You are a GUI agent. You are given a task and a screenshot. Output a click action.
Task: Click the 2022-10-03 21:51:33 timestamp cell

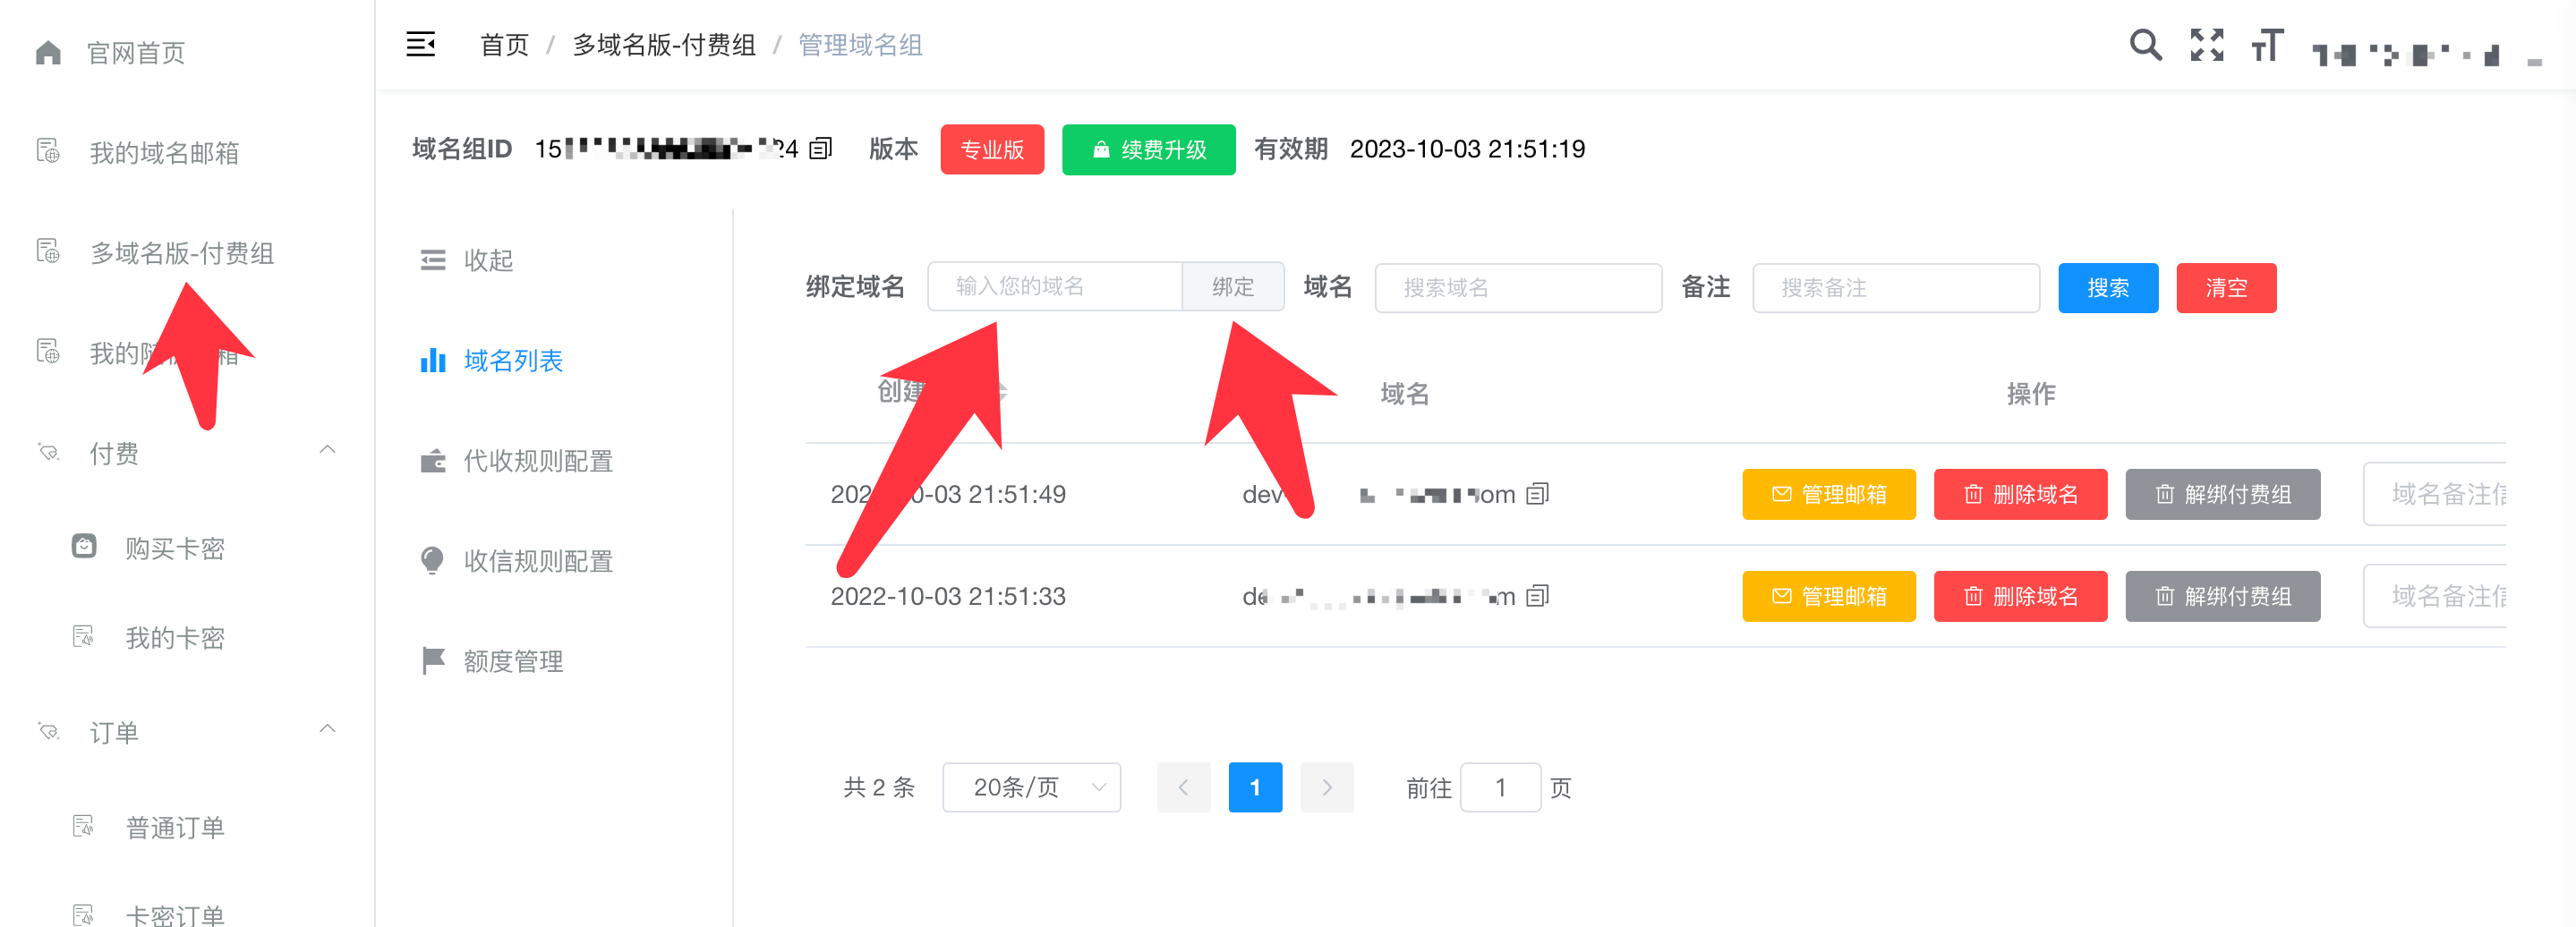(x=948, y=596)
